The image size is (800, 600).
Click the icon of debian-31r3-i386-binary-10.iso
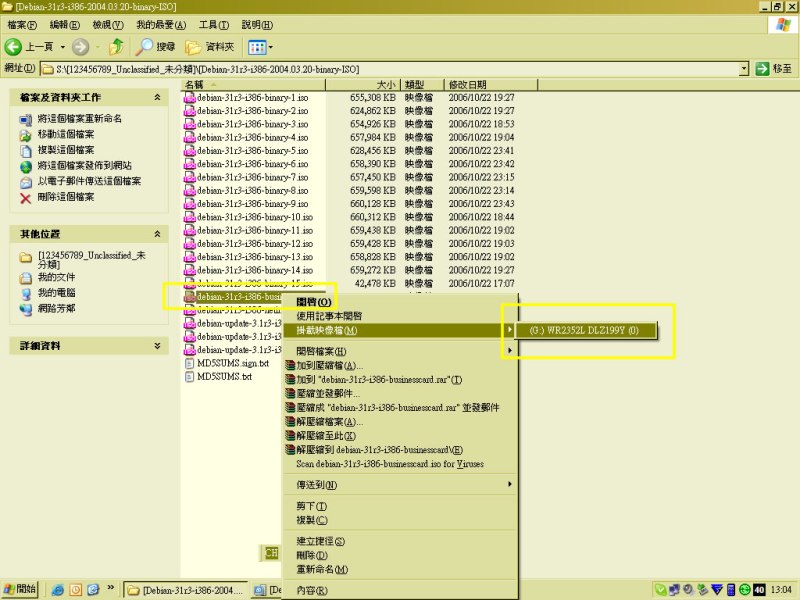[190, 217]
